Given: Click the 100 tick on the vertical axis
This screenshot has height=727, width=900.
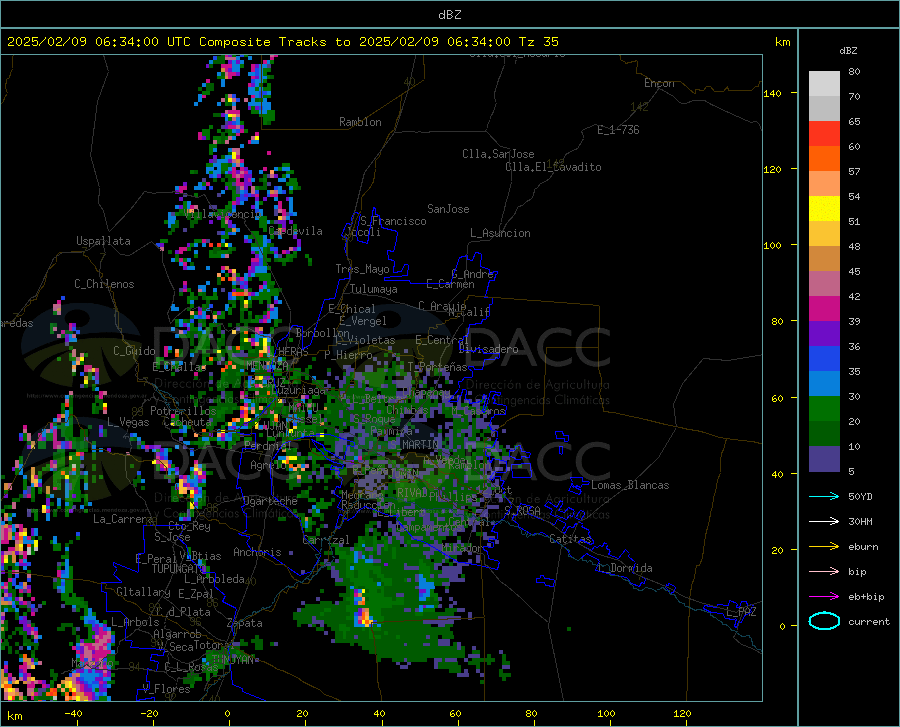Looking at the screenshot, I should [772, 245].
